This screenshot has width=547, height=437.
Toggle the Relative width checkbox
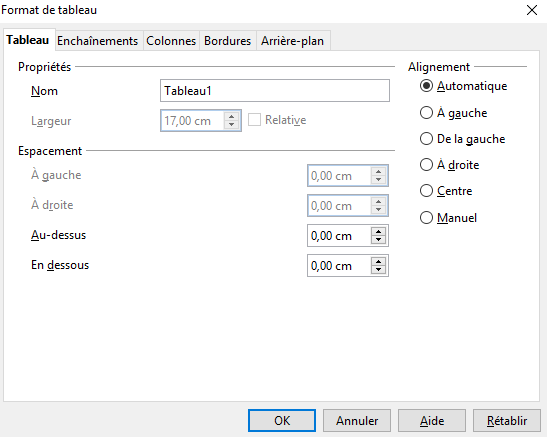tap(254, 120)
